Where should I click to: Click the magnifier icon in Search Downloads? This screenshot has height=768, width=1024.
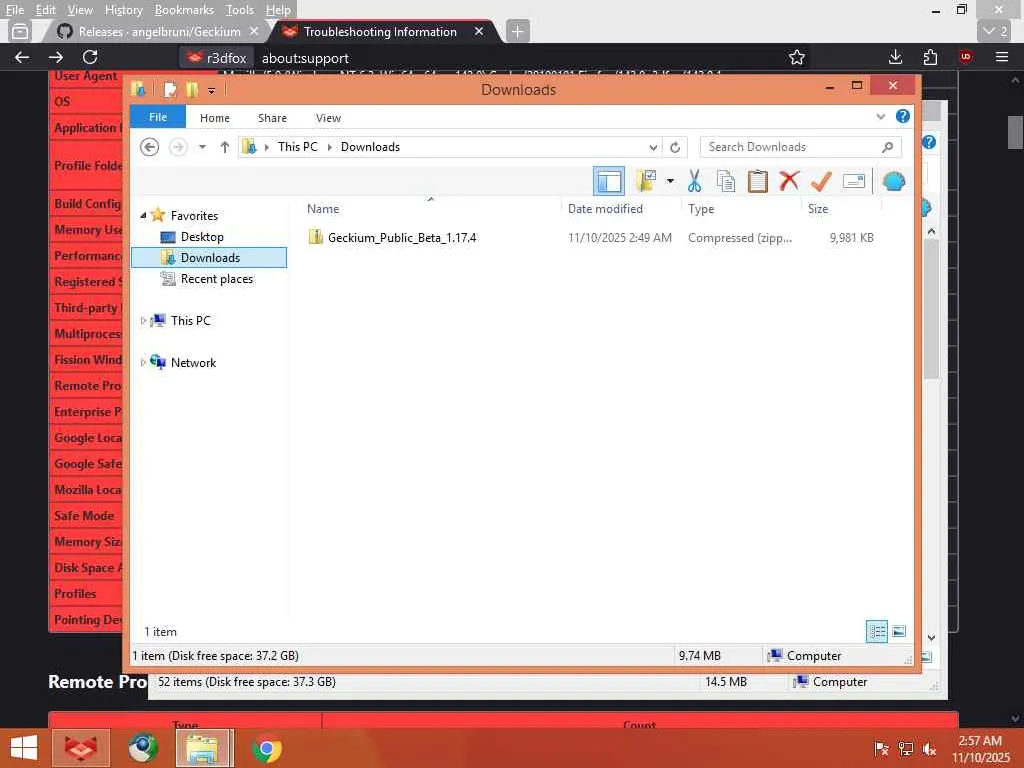point(888,147)
